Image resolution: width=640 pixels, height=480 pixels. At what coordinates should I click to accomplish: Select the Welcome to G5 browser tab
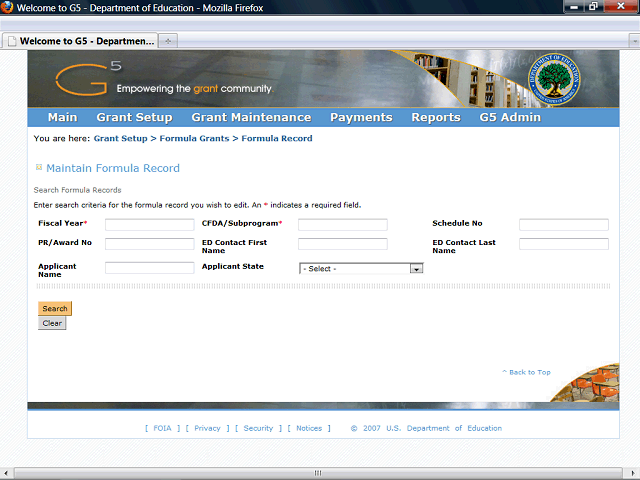click(80, 41)
